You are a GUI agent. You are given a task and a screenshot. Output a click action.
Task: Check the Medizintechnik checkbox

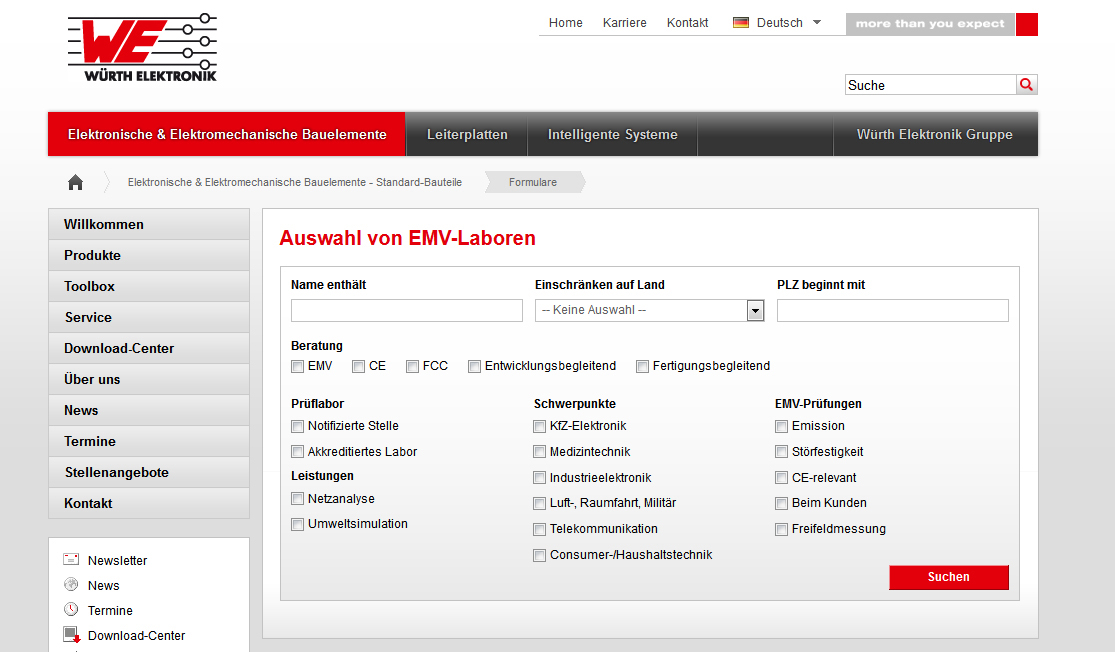coord(539,452)
